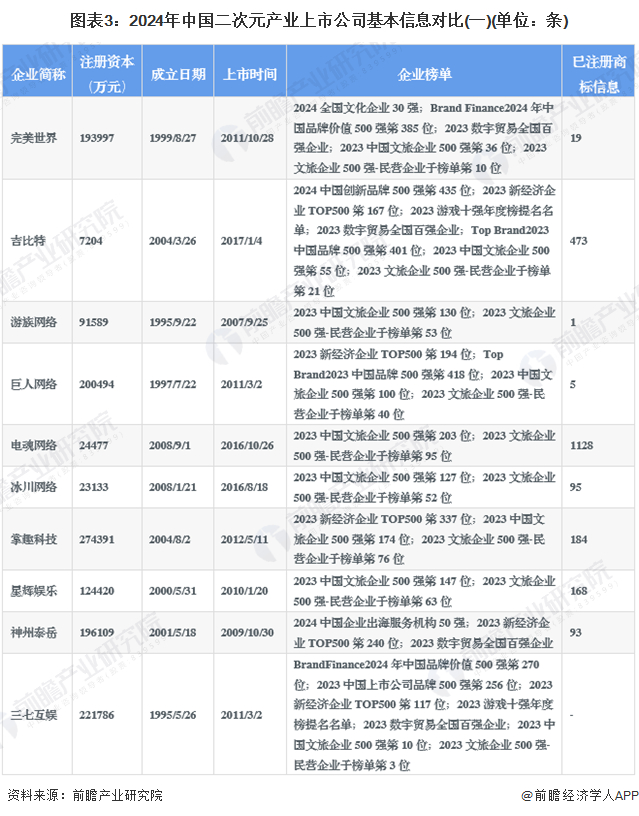This screenshot has width=639, height=816.
Task: Click founding date '2001/5/18'
Action: (173, 632)
